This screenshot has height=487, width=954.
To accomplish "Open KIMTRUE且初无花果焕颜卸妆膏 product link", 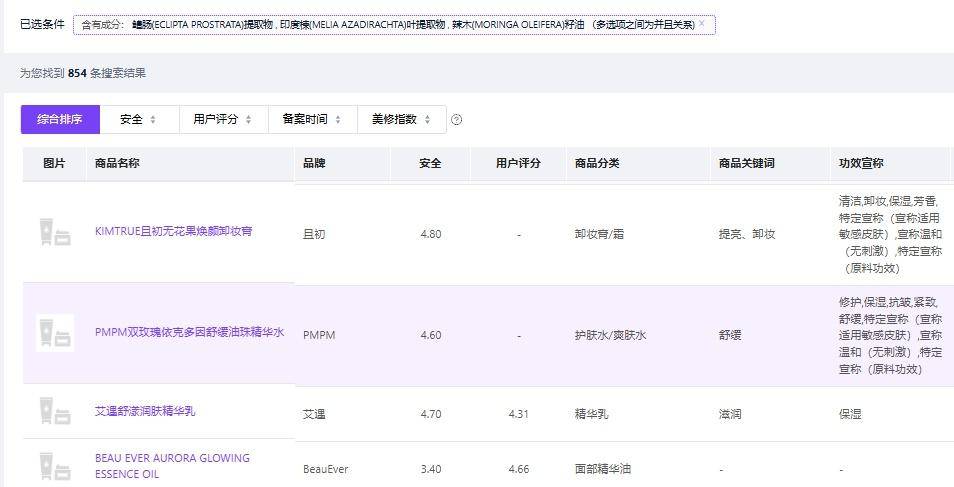I will coord(174,231).
